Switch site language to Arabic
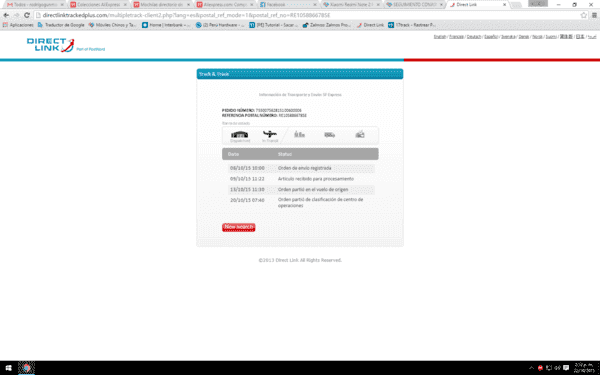The height and width of the screenshot is (375, 600). [x=592, y=37]
